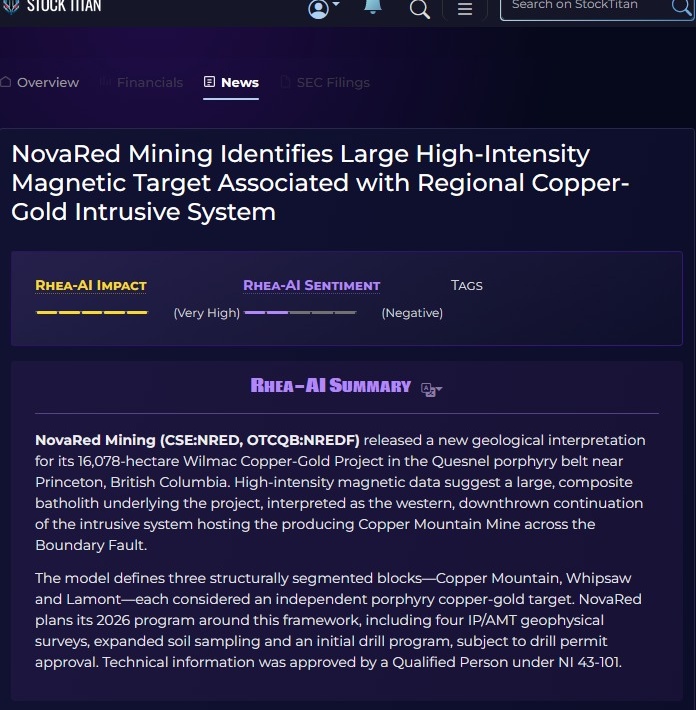
Task: Click the (Very High) impact label
Action: point(207,313)
